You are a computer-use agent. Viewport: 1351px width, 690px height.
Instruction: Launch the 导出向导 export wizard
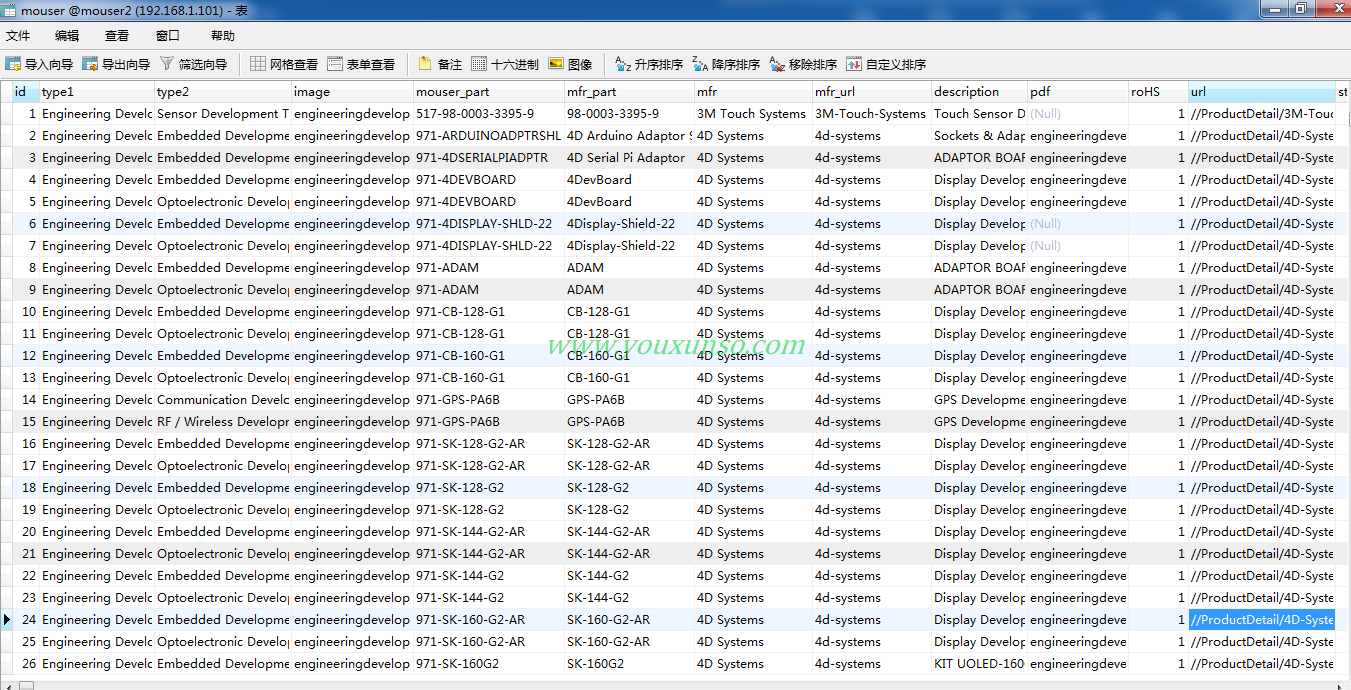point(116,64)
